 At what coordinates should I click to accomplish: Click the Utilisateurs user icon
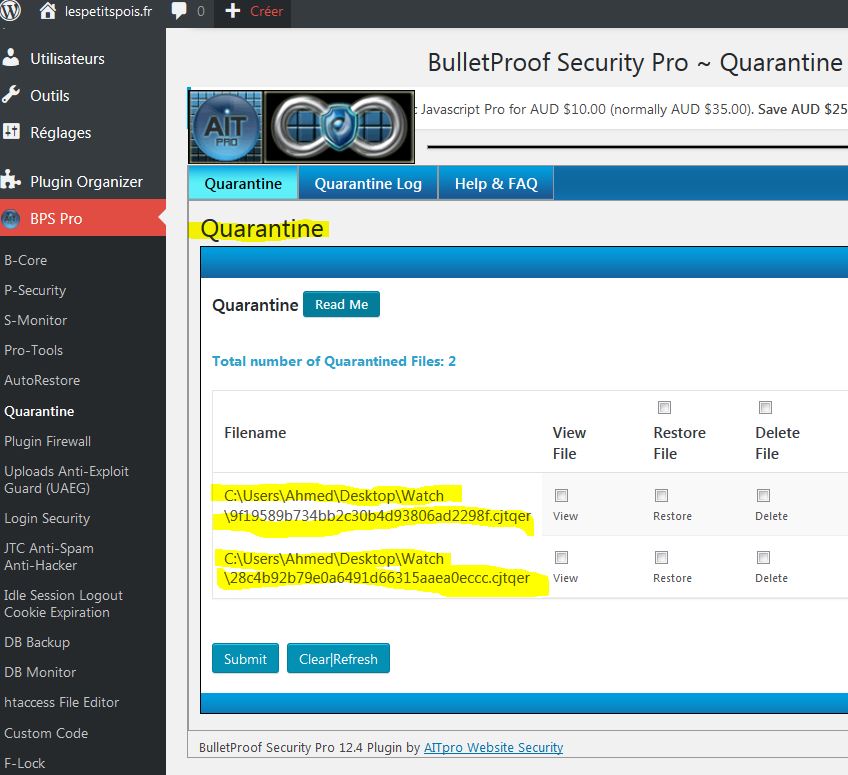pos(12,58)
